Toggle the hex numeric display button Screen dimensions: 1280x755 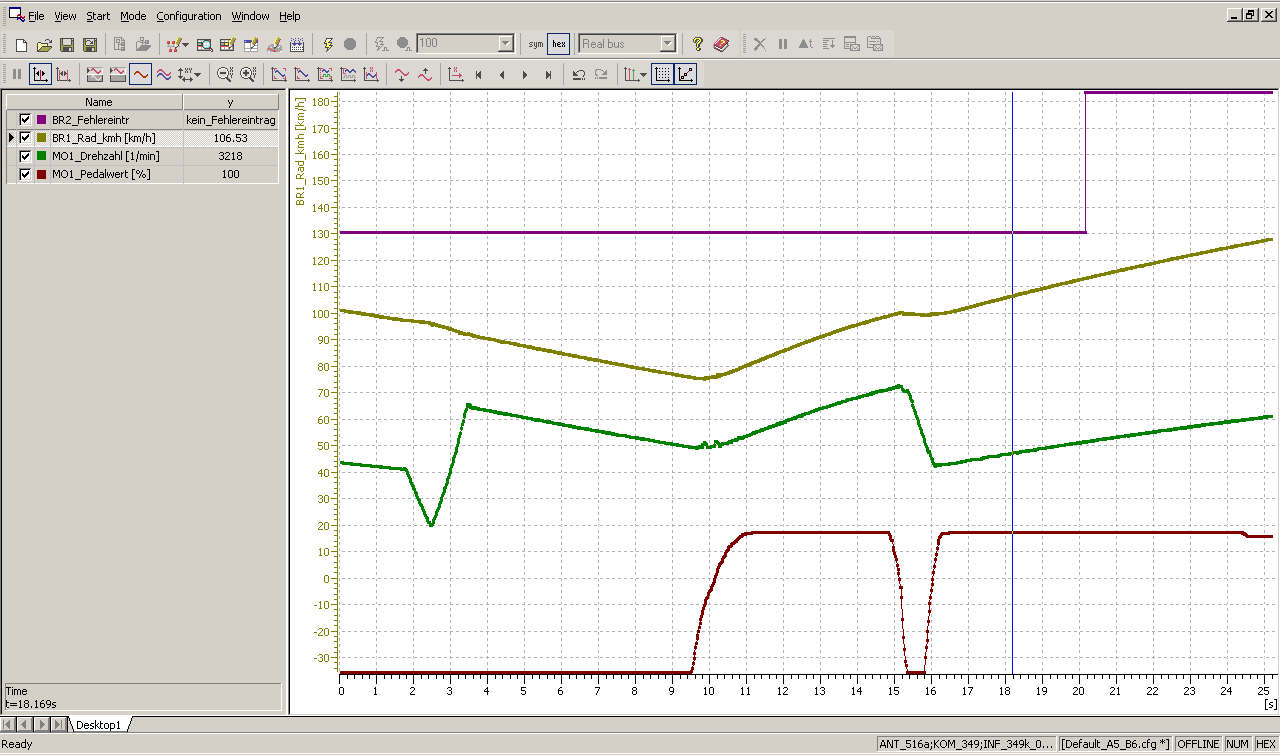[559, 44]
